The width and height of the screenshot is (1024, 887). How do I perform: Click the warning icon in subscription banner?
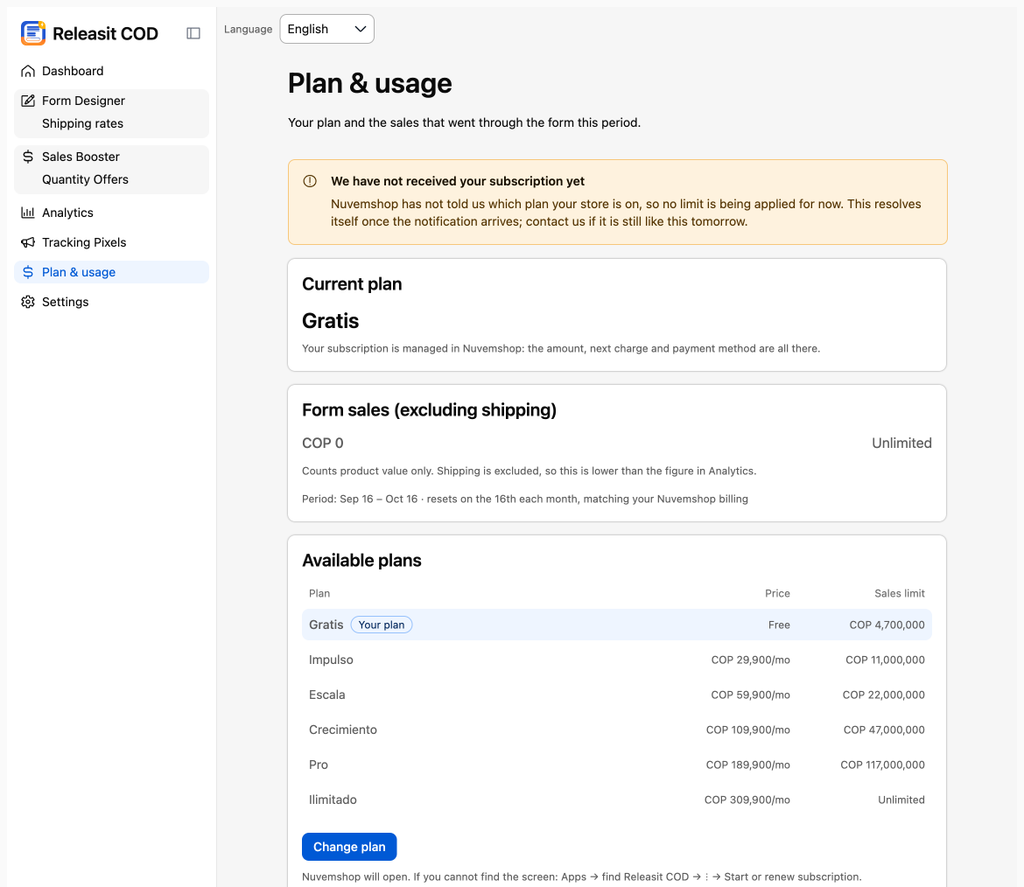(310, 181)
